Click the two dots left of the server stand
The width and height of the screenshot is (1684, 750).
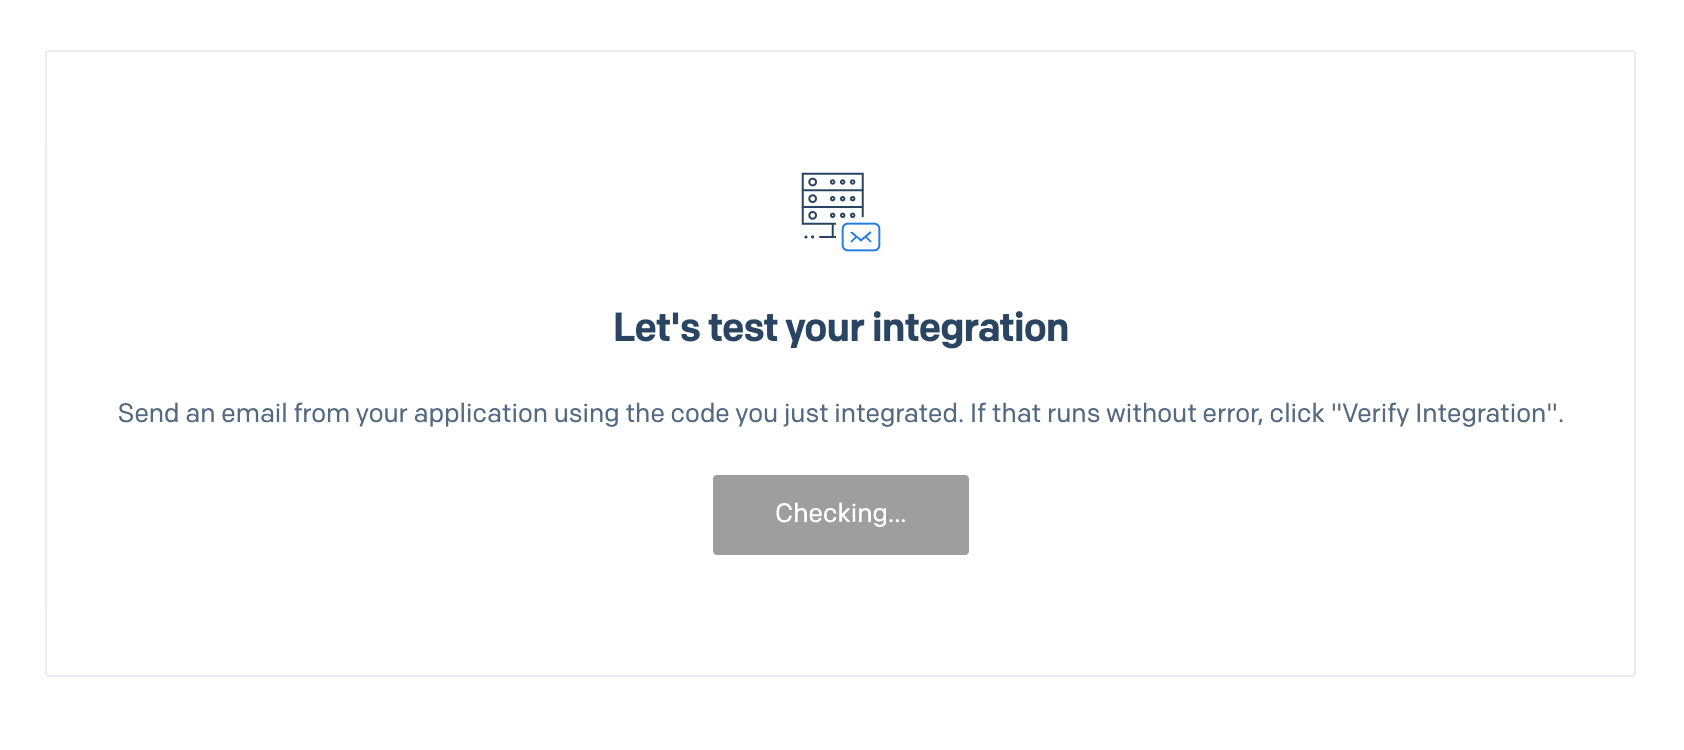pyautogui.click(x=809, y=237)
